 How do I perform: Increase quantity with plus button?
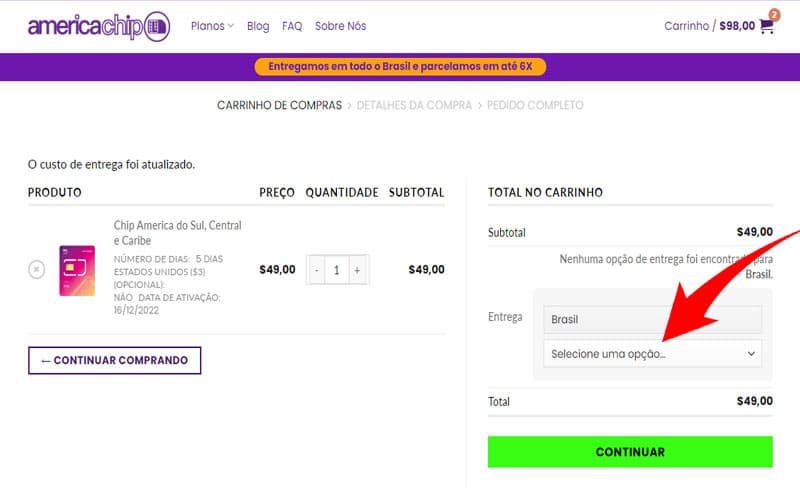[x=357, y=270]
